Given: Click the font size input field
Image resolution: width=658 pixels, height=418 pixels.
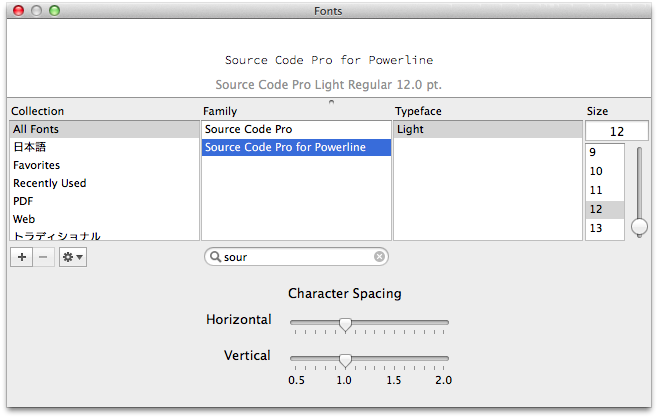Looking at the screenshot, I should point(616,131).
